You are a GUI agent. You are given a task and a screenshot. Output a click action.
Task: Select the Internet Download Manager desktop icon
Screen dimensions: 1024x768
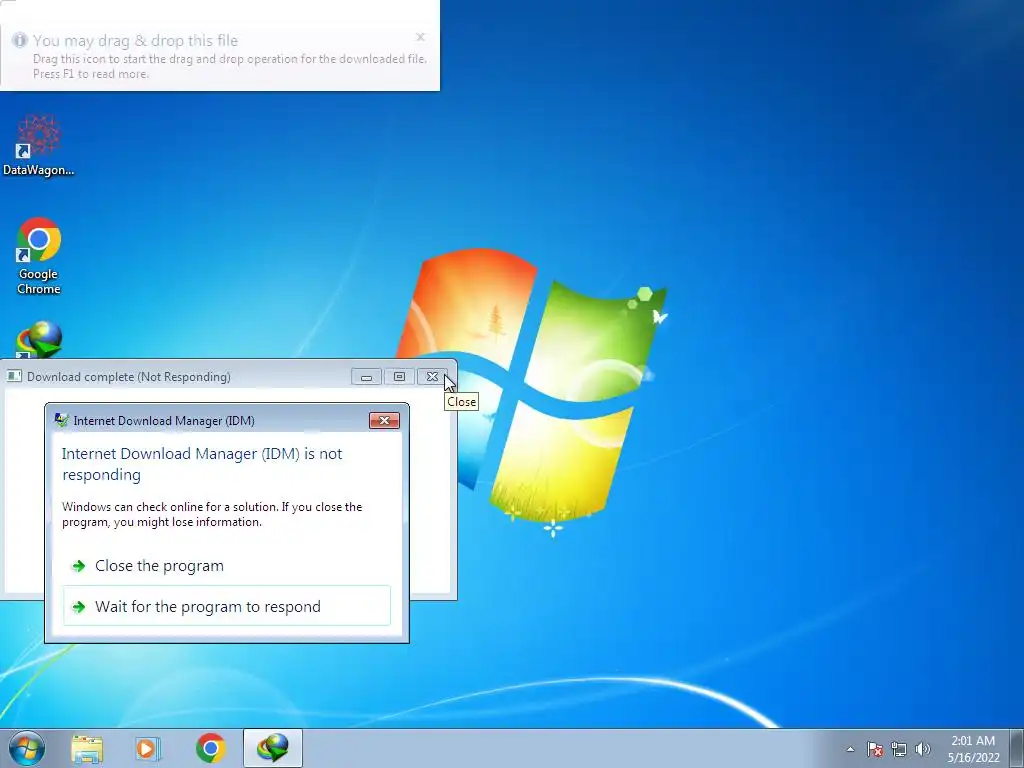click(39, 339)
